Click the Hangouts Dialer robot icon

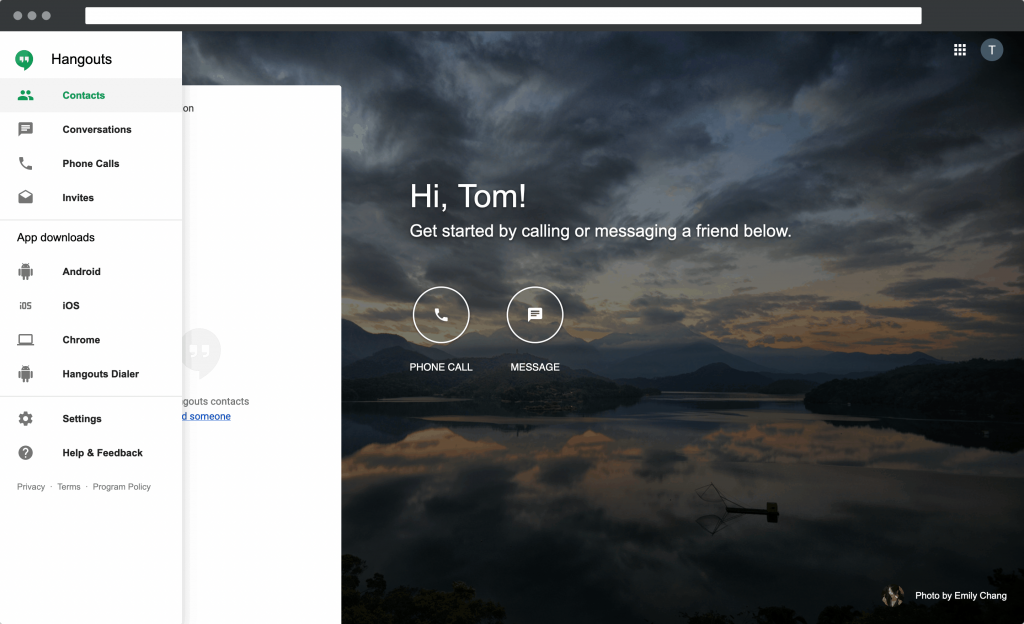pos(25,373)
